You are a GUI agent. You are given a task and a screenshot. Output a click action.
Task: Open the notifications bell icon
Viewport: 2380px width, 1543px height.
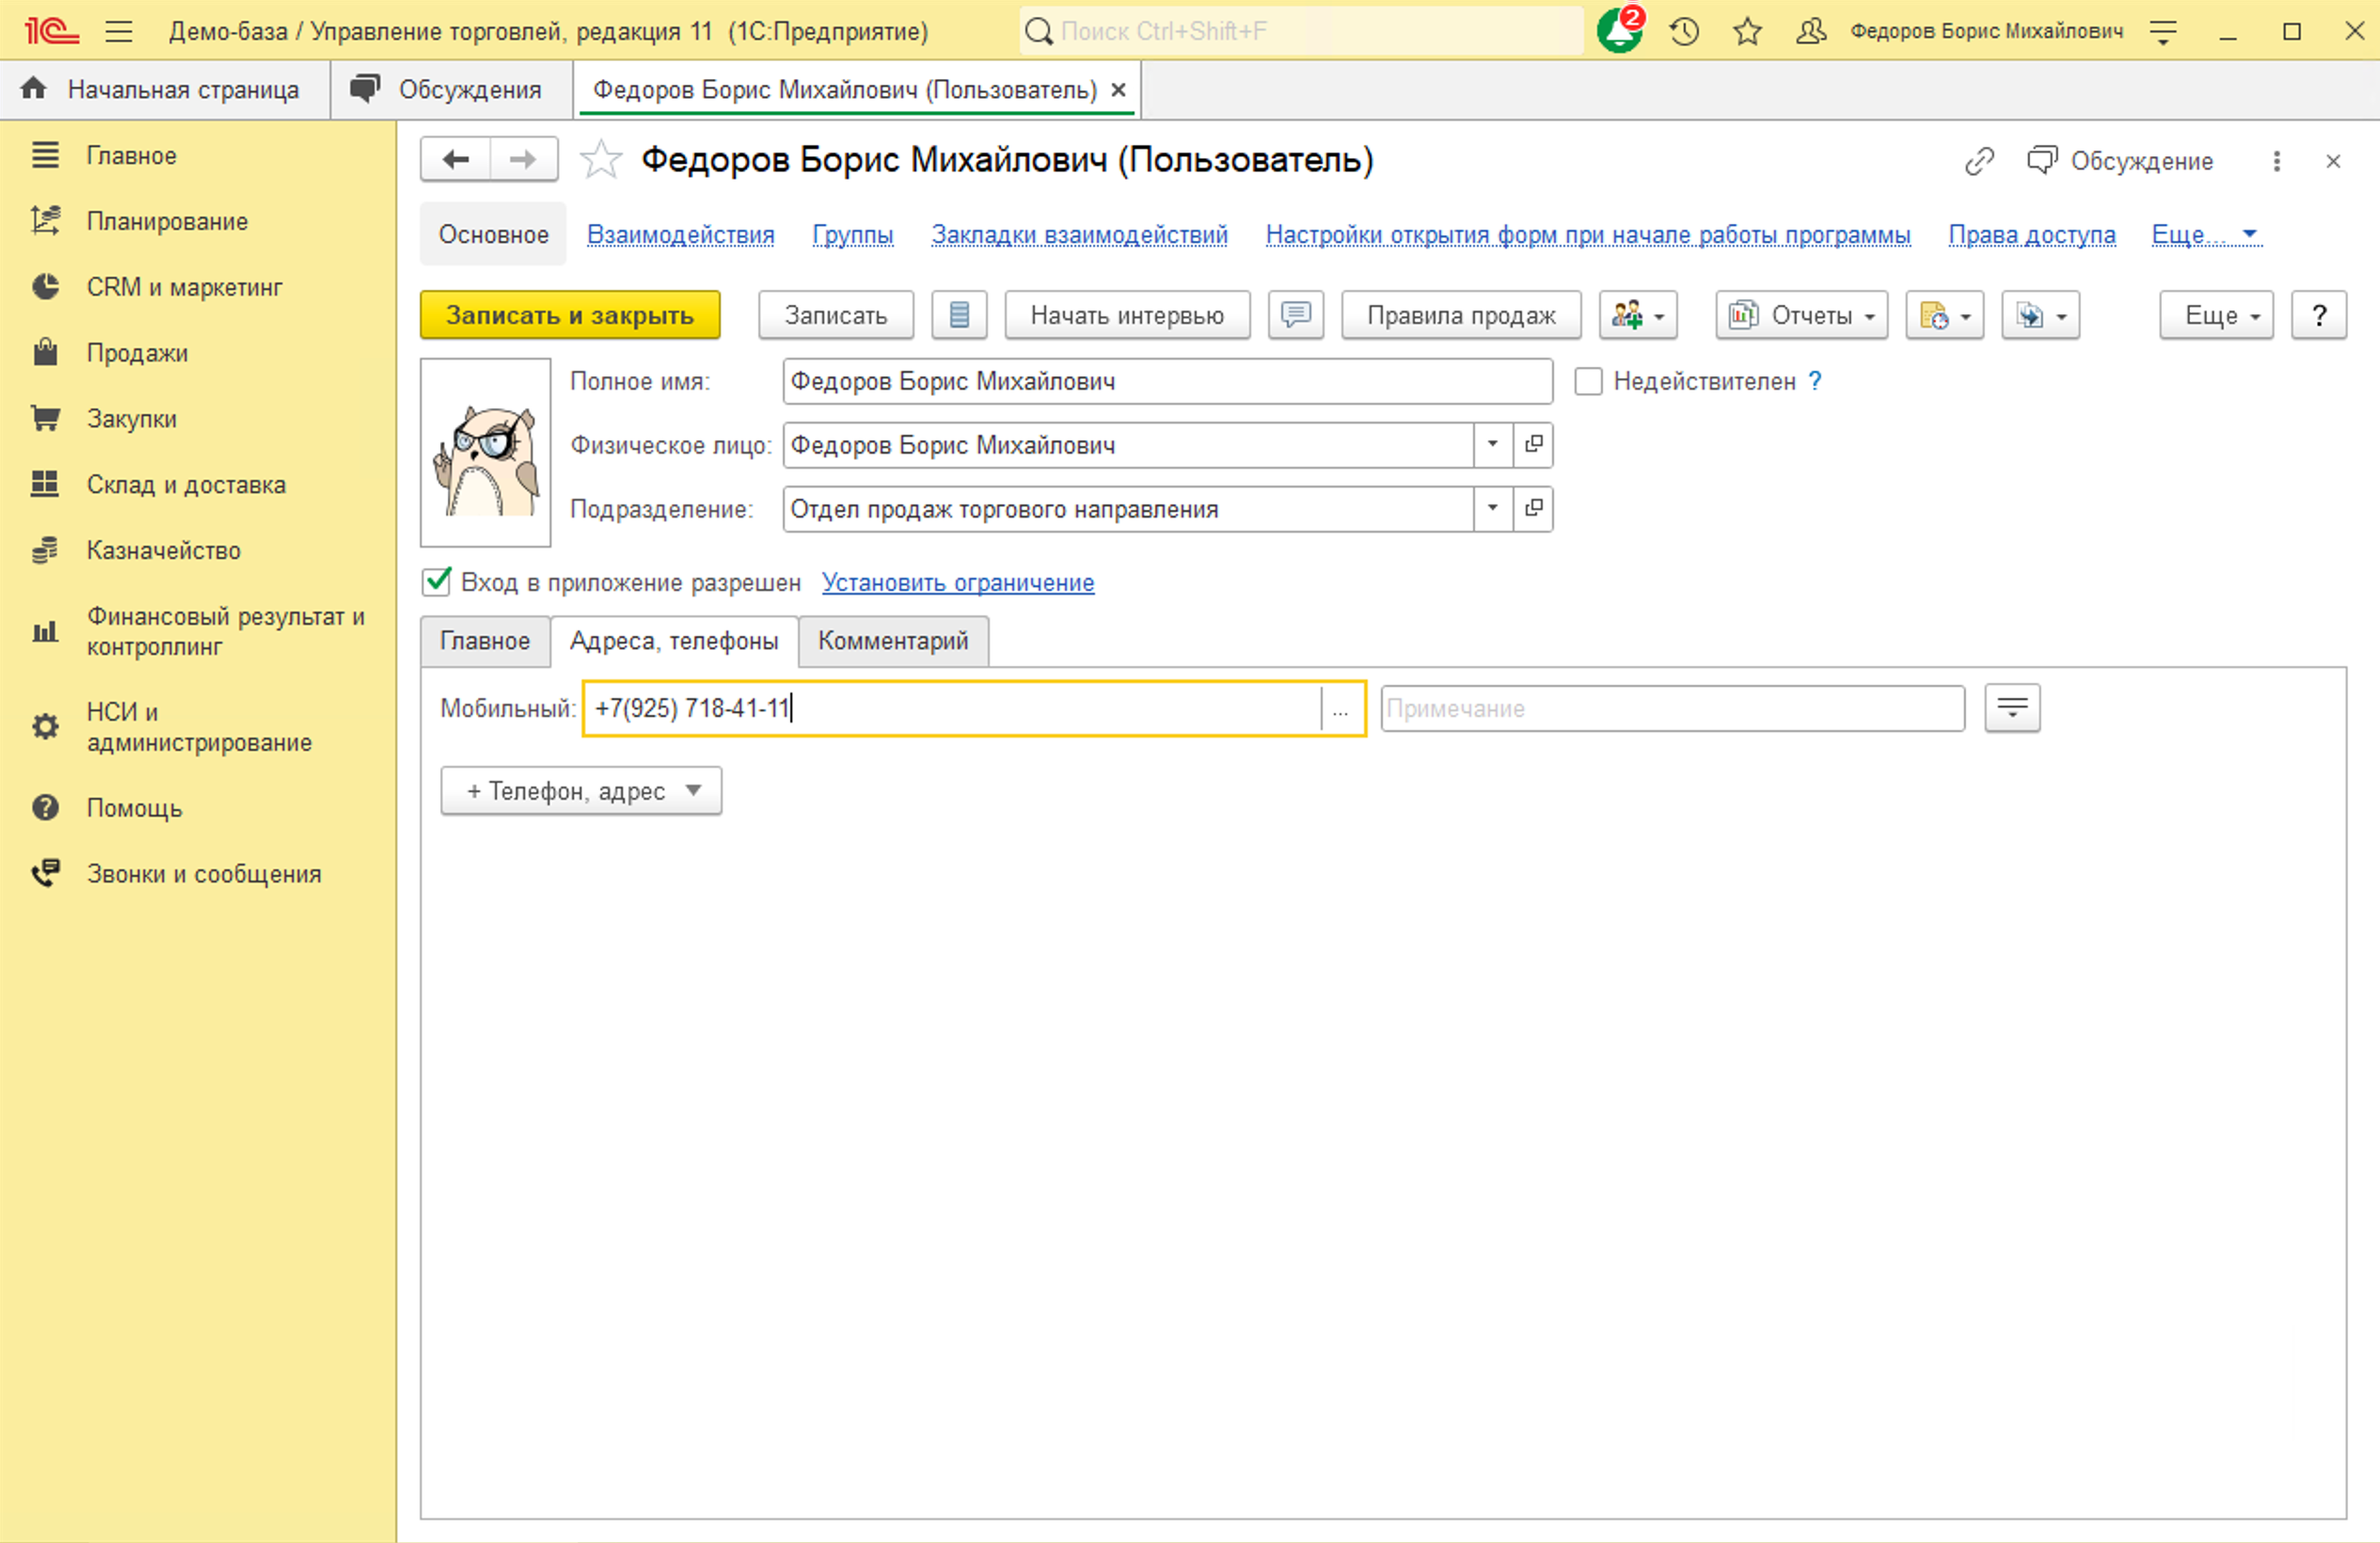click(1619, 30)
